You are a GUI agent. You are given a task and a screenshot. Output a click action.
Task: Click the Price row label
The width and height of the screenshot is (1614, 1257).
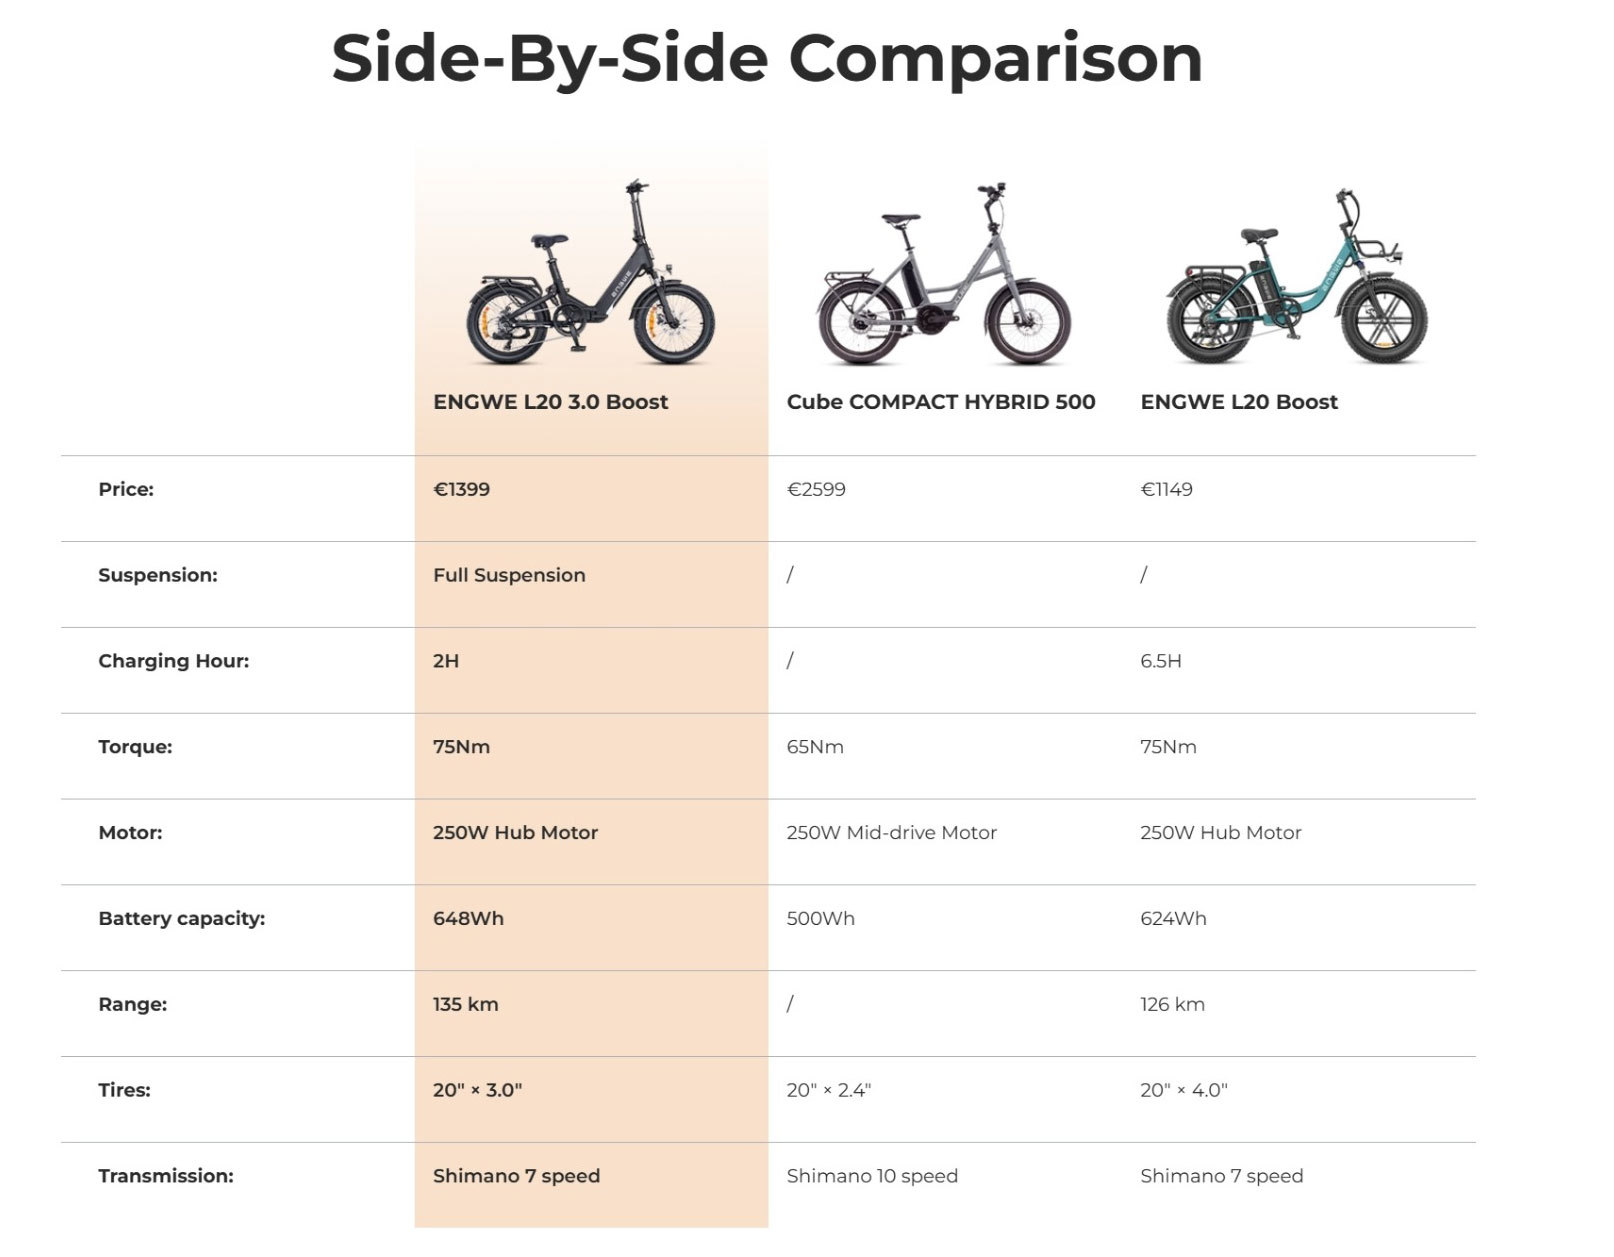pyautogui.click(x=126, y=489)
